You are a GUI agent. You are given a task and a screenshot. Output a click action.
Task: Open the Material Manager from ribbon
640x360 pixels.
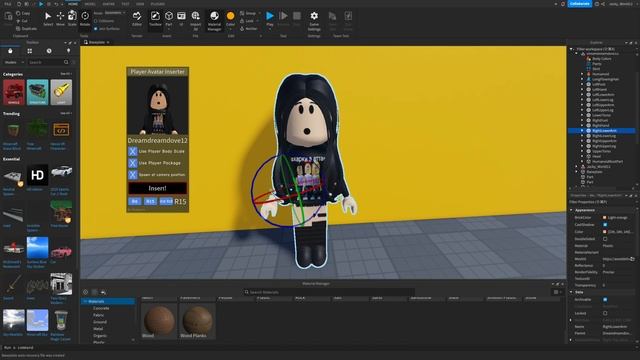click(214, 20)
